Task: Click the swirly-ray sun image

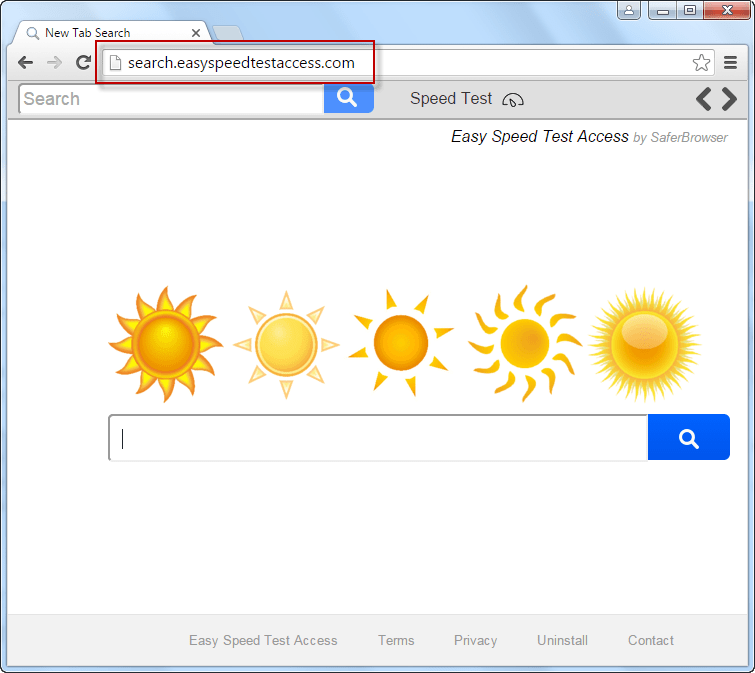Action: point(525,343)
